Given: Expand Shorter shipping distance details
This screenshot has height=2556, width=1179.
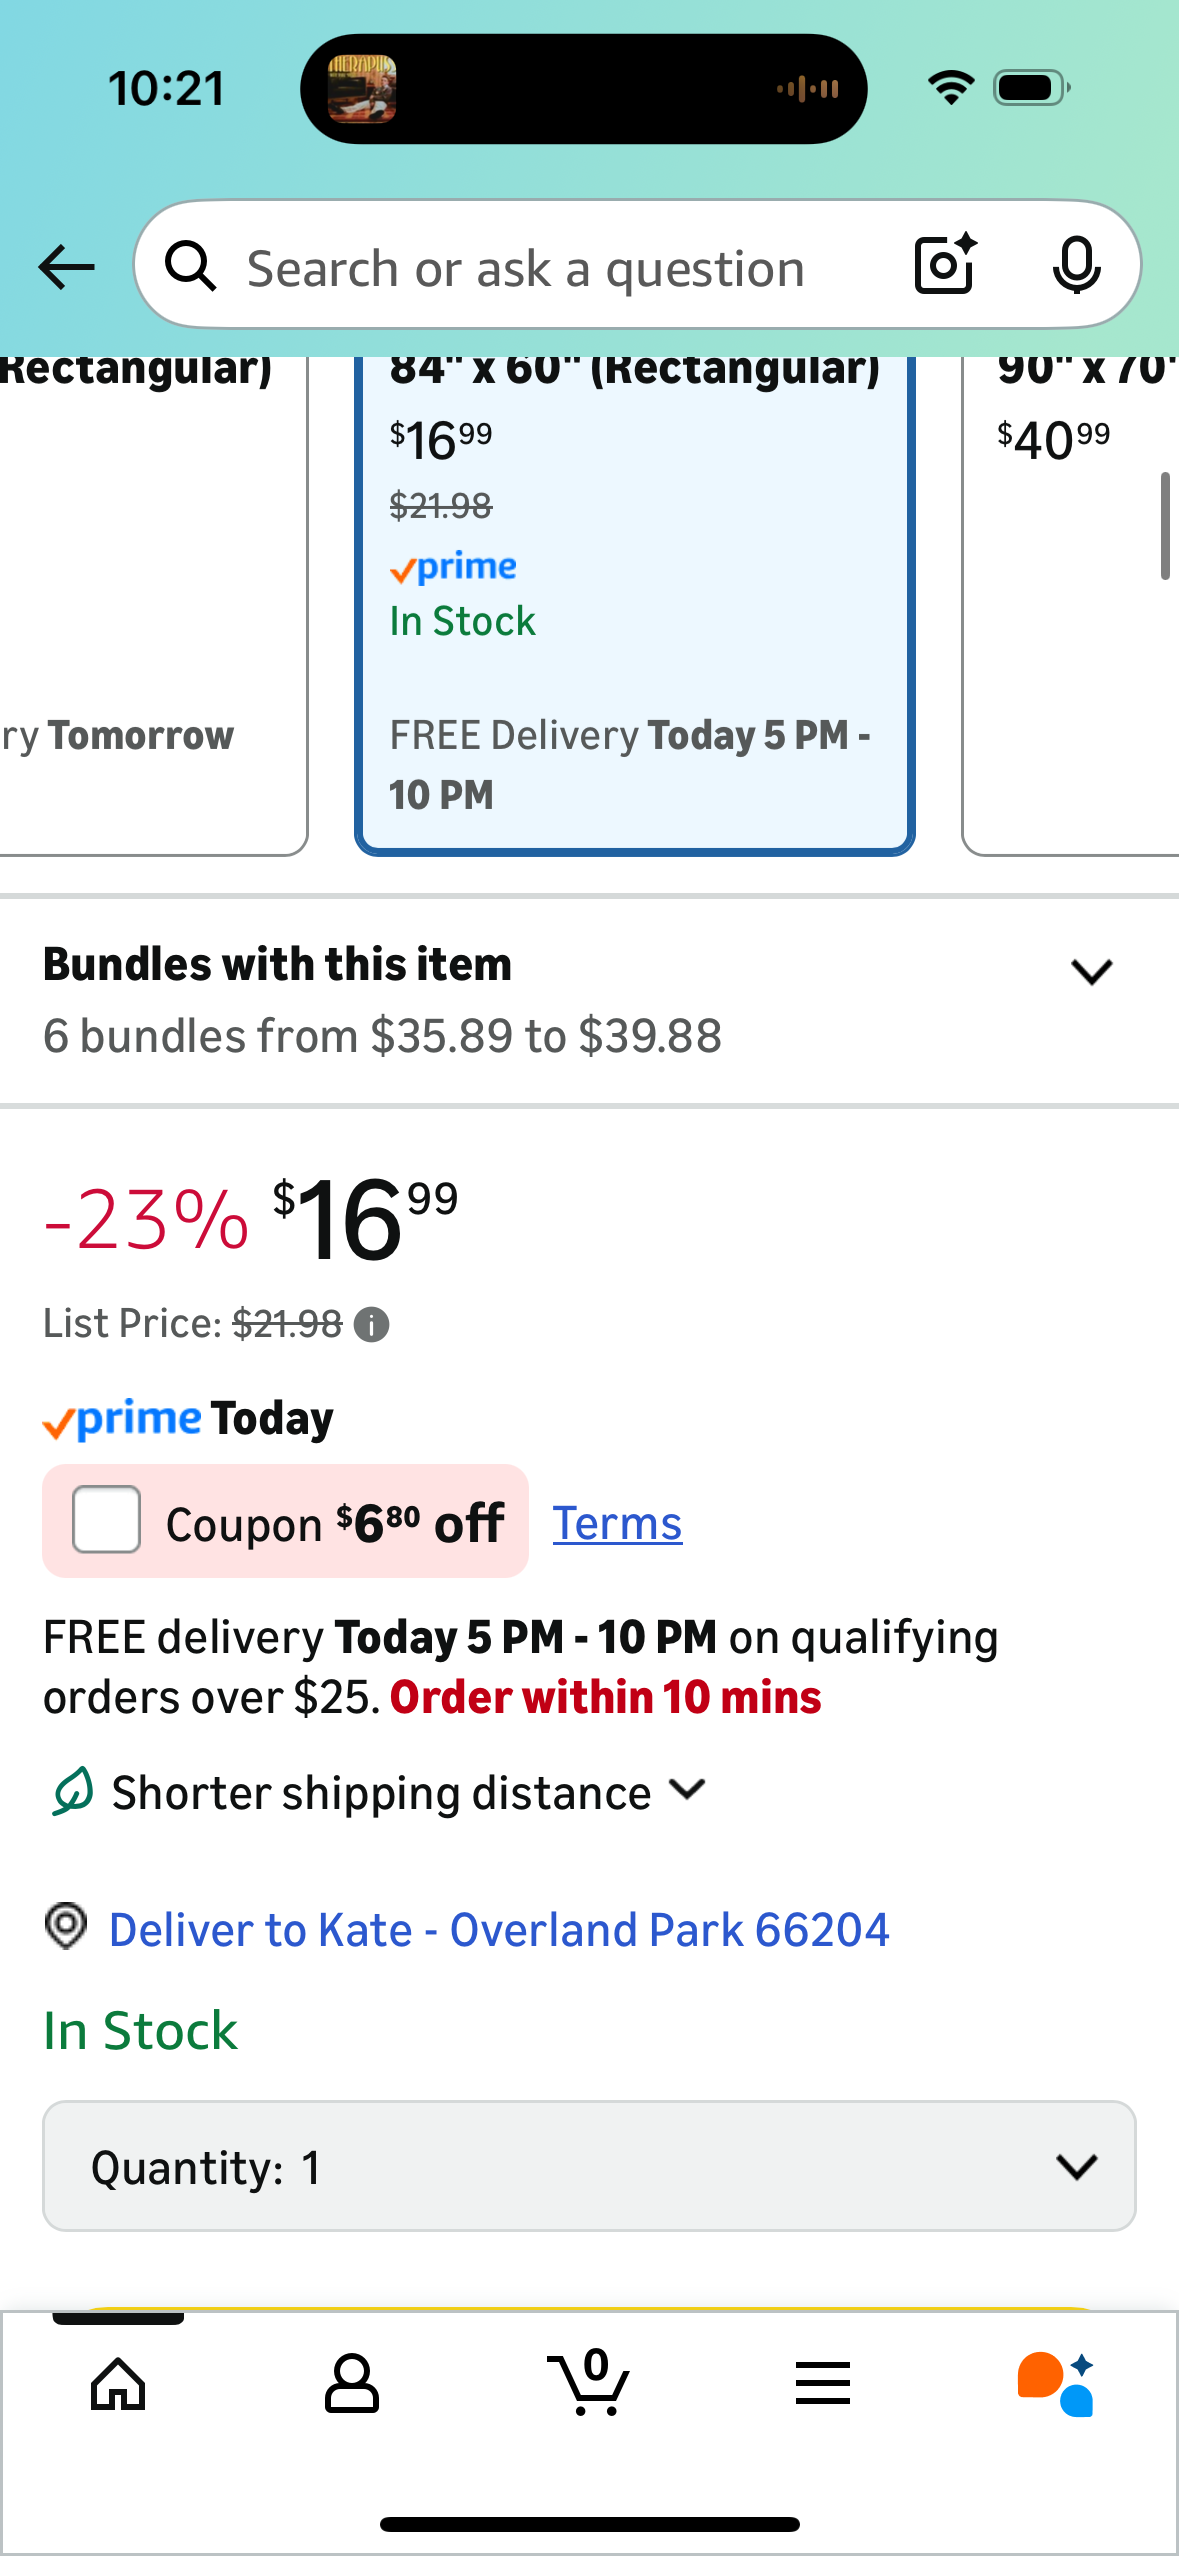Looking at the screenshot, I should click(688, 1791).
